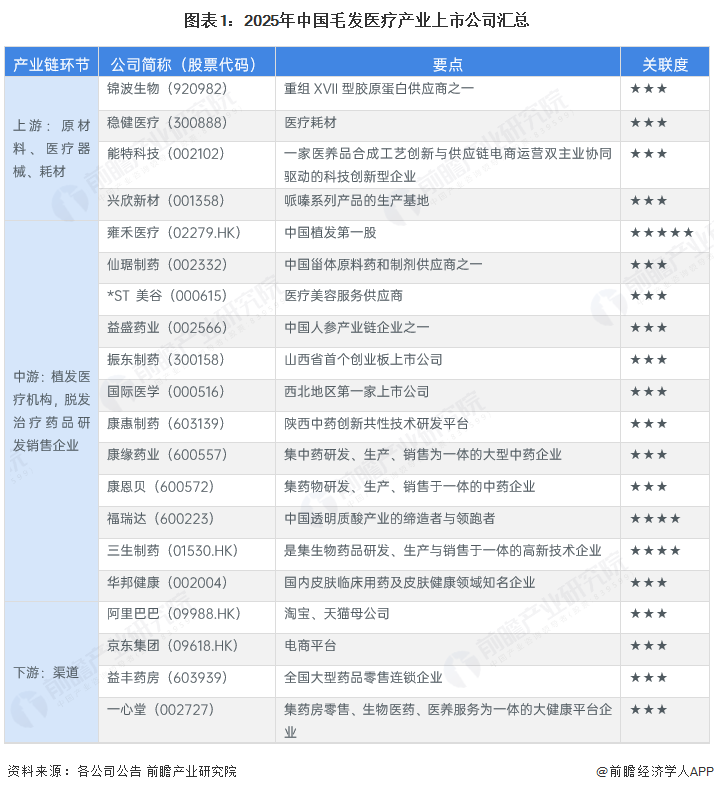Click 国内皮肤临床用药及皮肤健康领域知名企业 description

point(409,582)
